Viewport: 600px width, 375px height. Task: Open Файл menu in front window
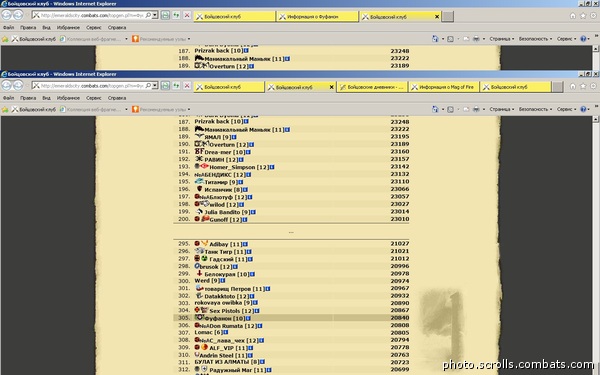coord(8,98)
